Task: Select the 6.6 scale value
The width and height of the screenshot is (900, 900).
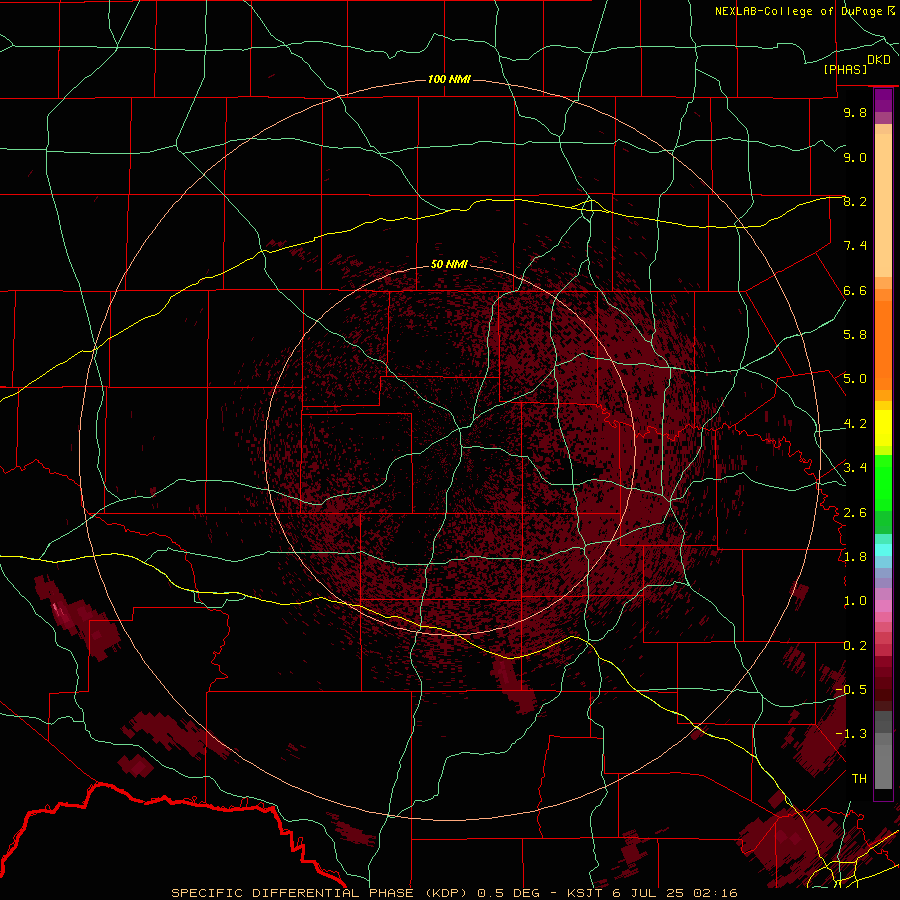Action: tap(855, 290)
